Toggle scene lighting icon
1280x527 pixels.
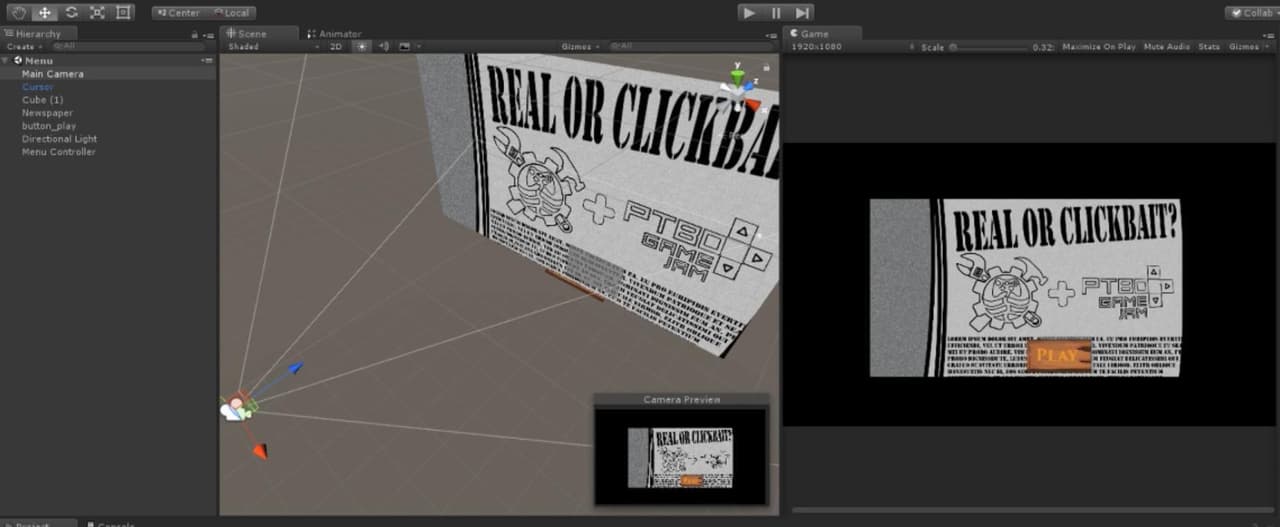(x=362, y=46)
